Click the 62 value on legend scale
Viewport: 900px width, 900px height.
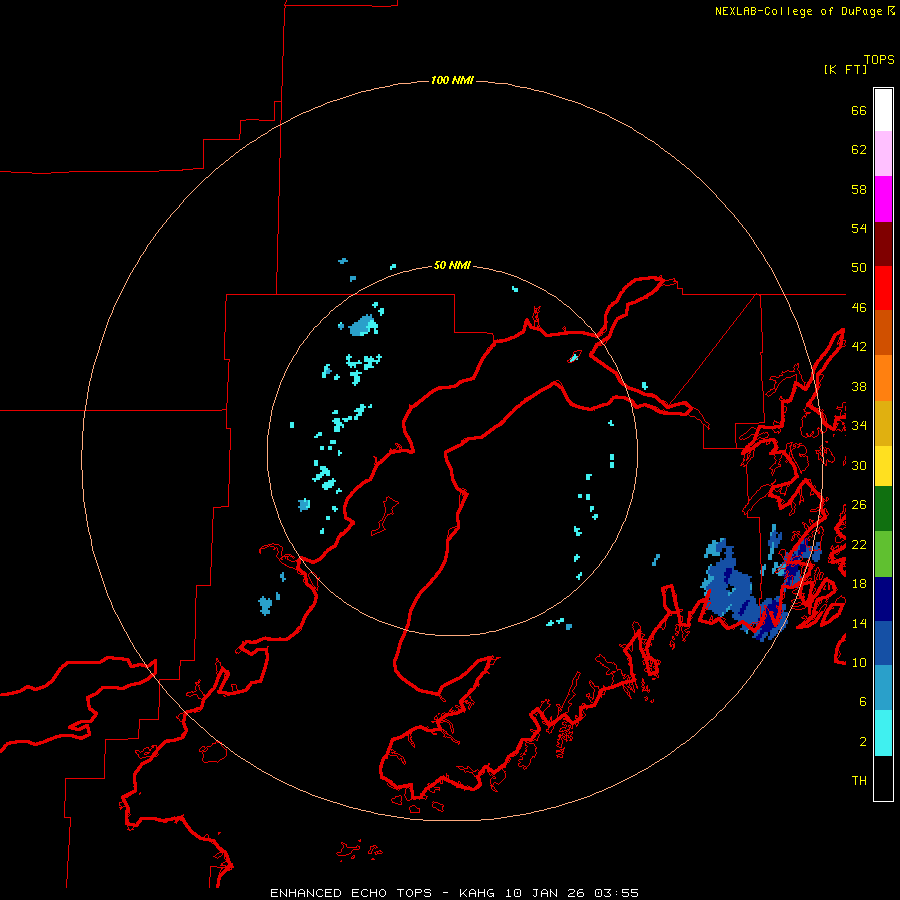pyautogui.click(x=859, y=150)
